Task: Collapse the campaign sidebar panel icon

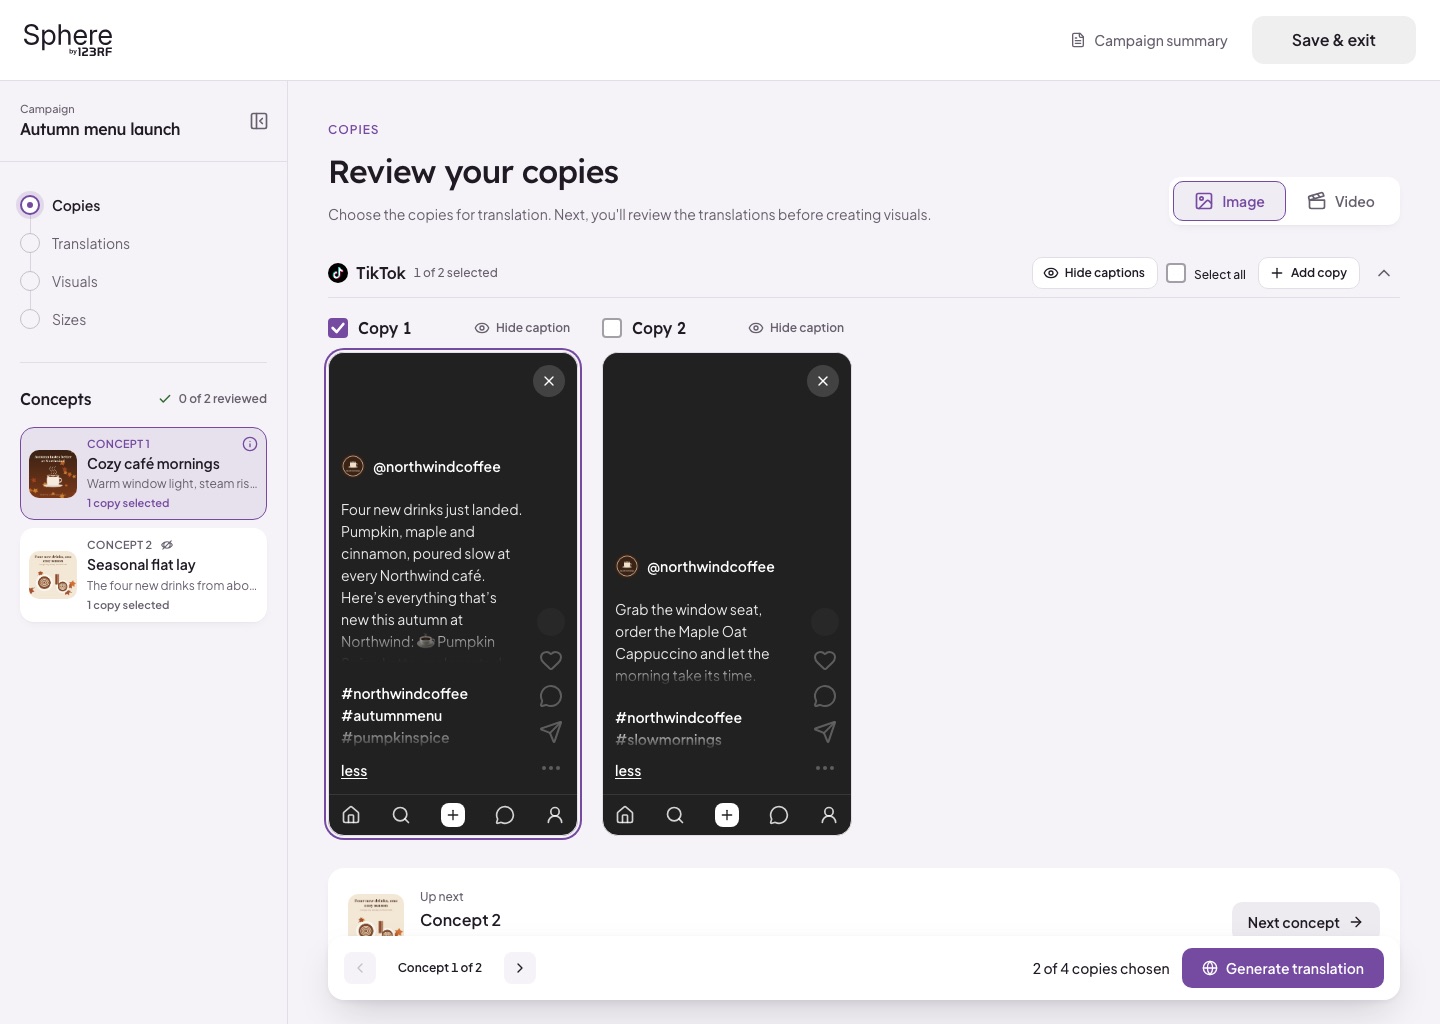Action: tap(259, 121)
